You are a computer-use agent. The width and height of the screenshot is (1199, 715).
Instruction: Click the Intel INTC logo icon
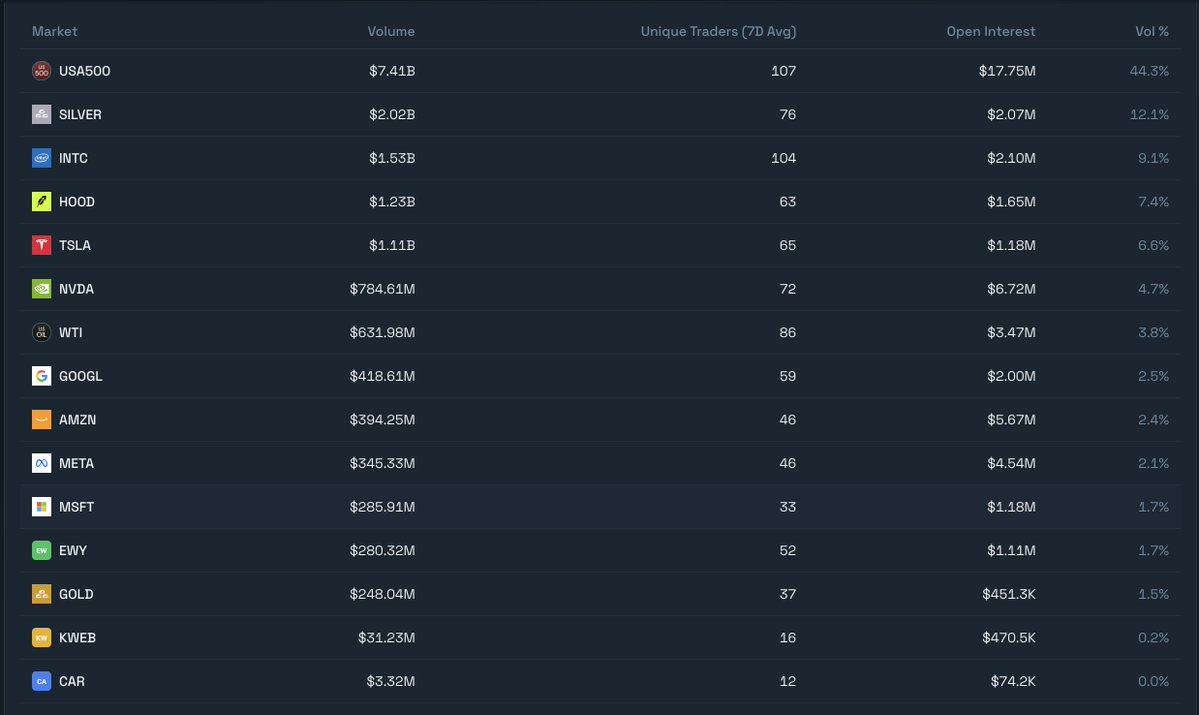click(x=41, y=158)
